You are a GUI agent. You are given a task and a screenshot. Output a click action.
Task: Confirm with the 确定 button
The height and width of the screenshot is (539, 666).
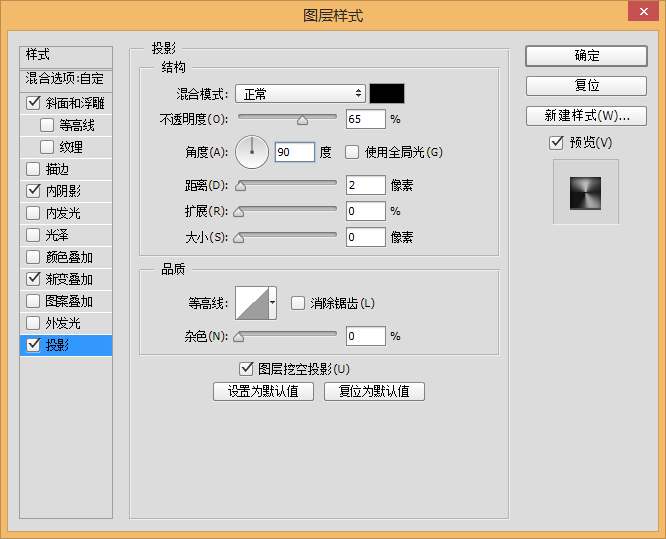(587, 56)
